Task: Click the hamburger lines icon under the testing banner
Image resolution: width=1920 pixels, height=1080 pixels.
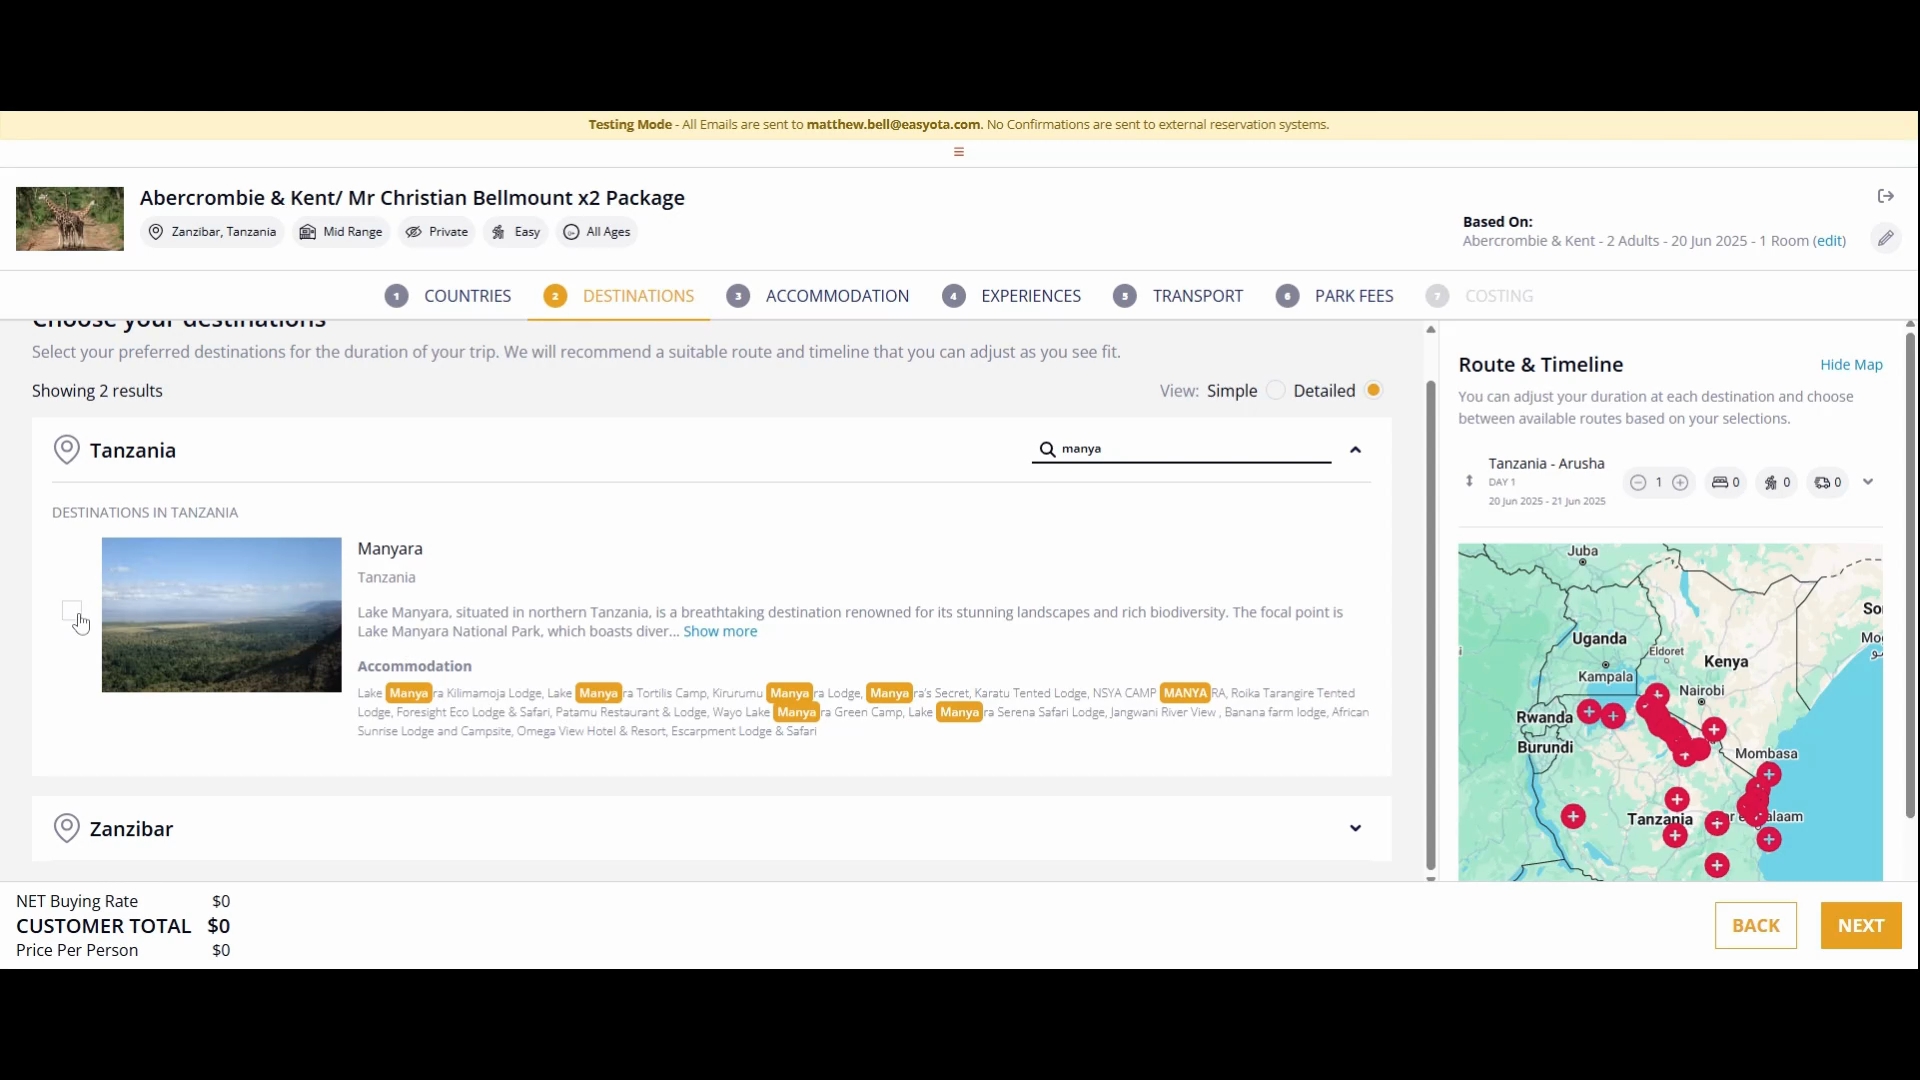Action: pyautogui.click(x=959, y=152)
